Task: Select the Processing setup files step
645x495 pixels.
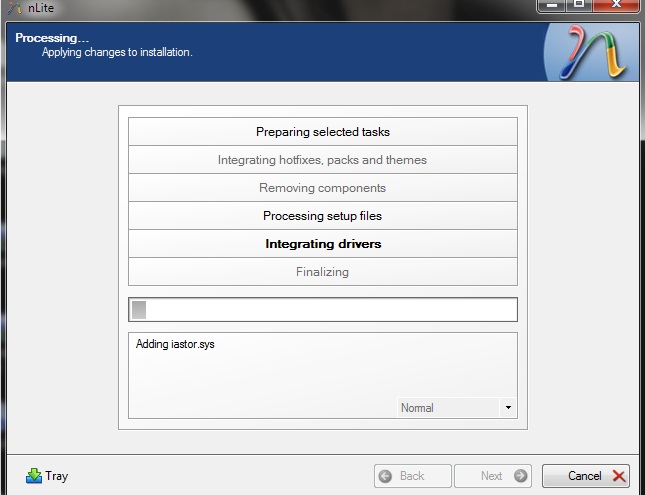Action: (322, 216)
